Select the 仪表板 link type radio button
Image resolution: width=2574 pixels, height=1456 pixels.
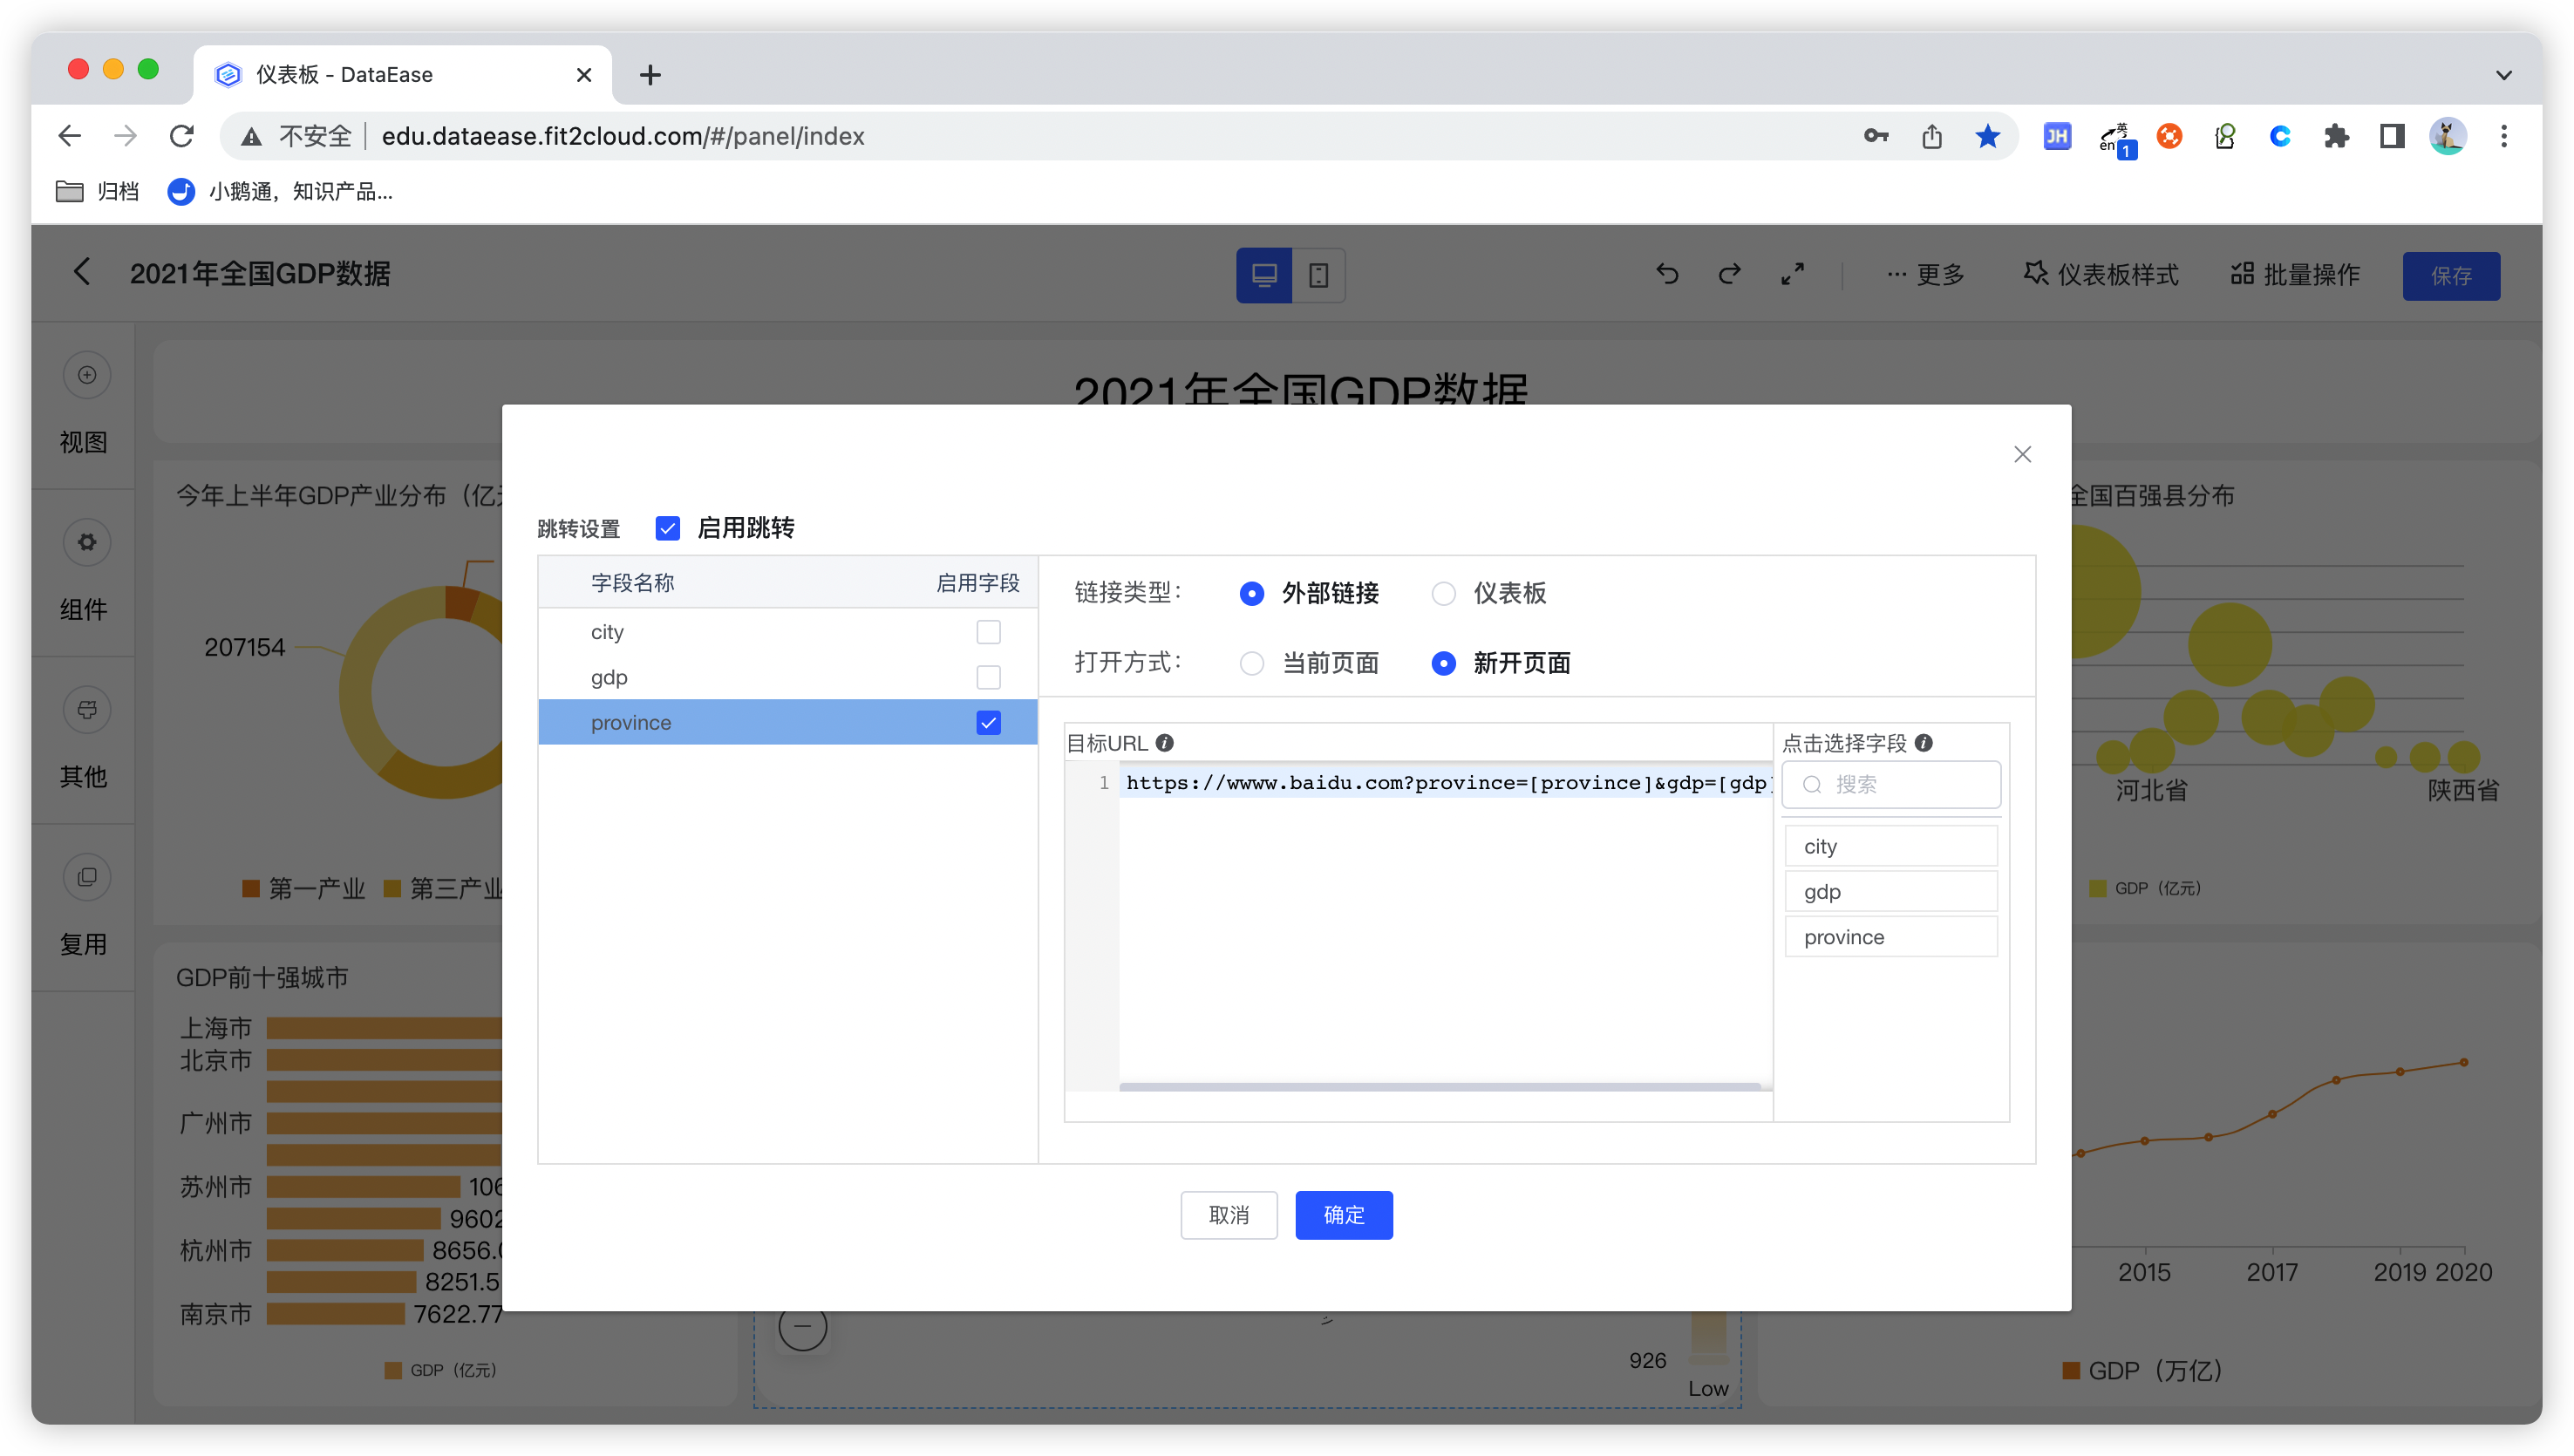tap(1443, 593)
